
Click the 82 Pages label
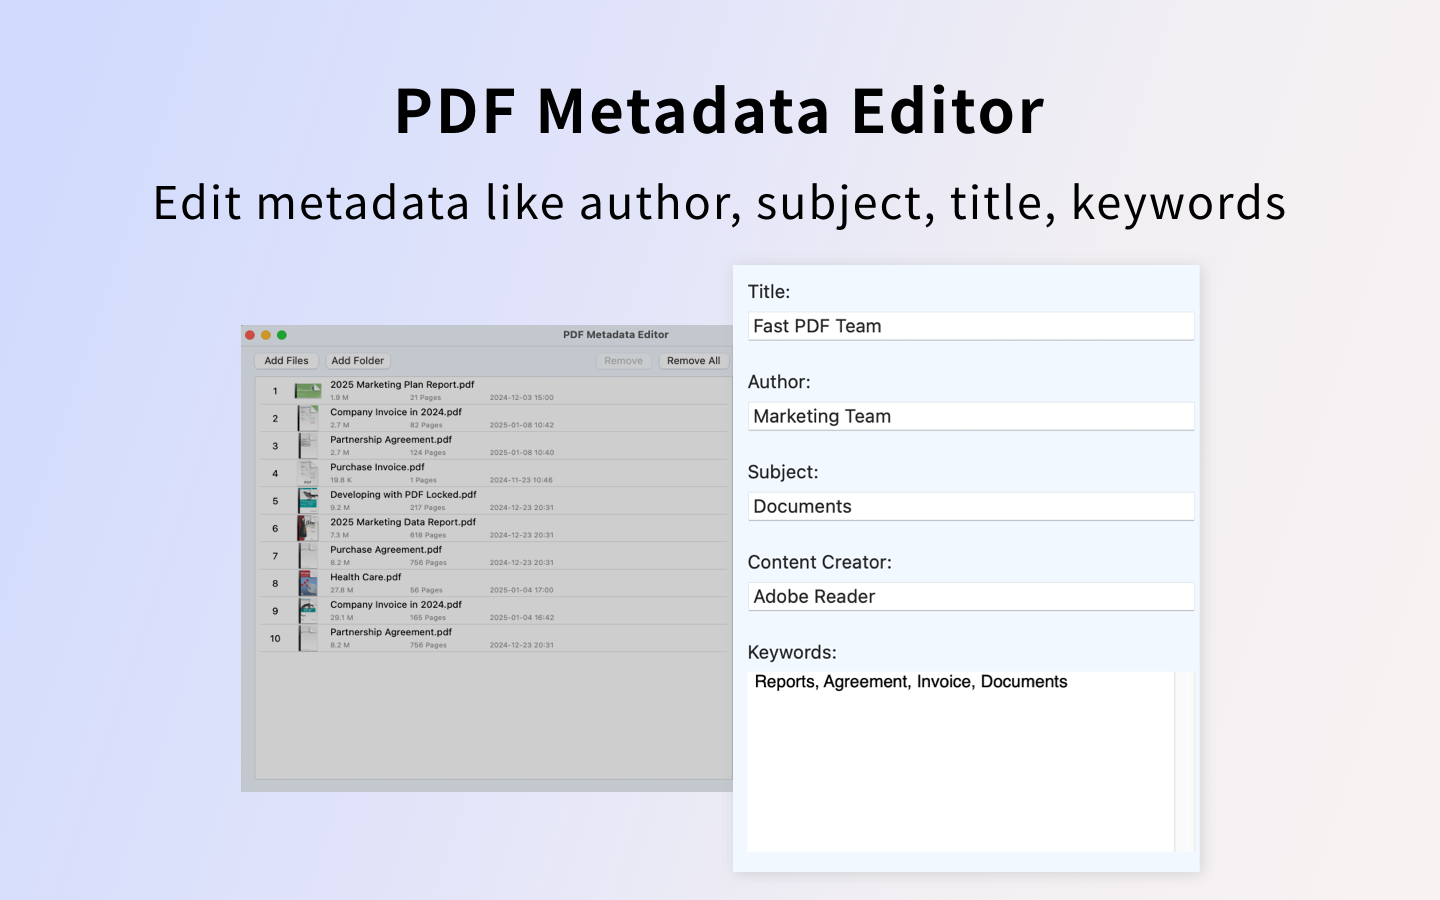coord(426,425)
